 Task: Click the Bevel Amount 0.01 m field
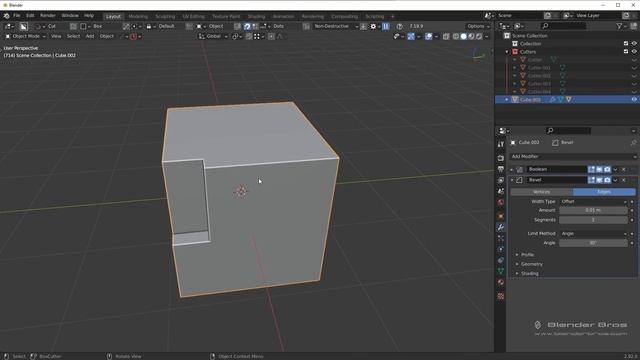(x=593, y=210)
